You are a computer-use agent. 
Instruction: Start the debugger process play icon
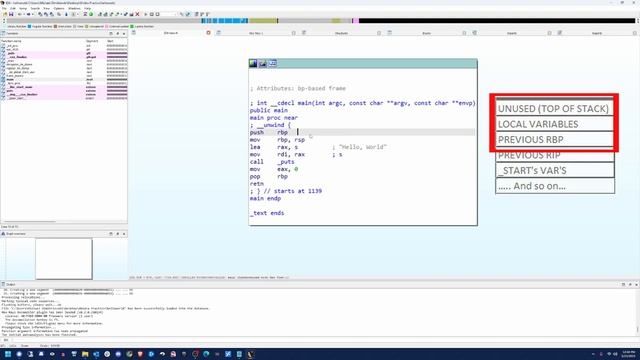146,14
